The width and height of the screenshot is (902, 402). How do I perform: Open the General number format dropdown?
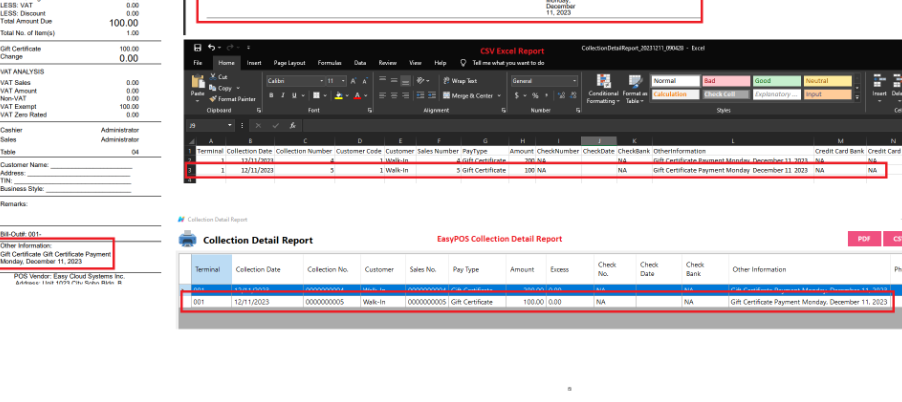click(574, 81)
